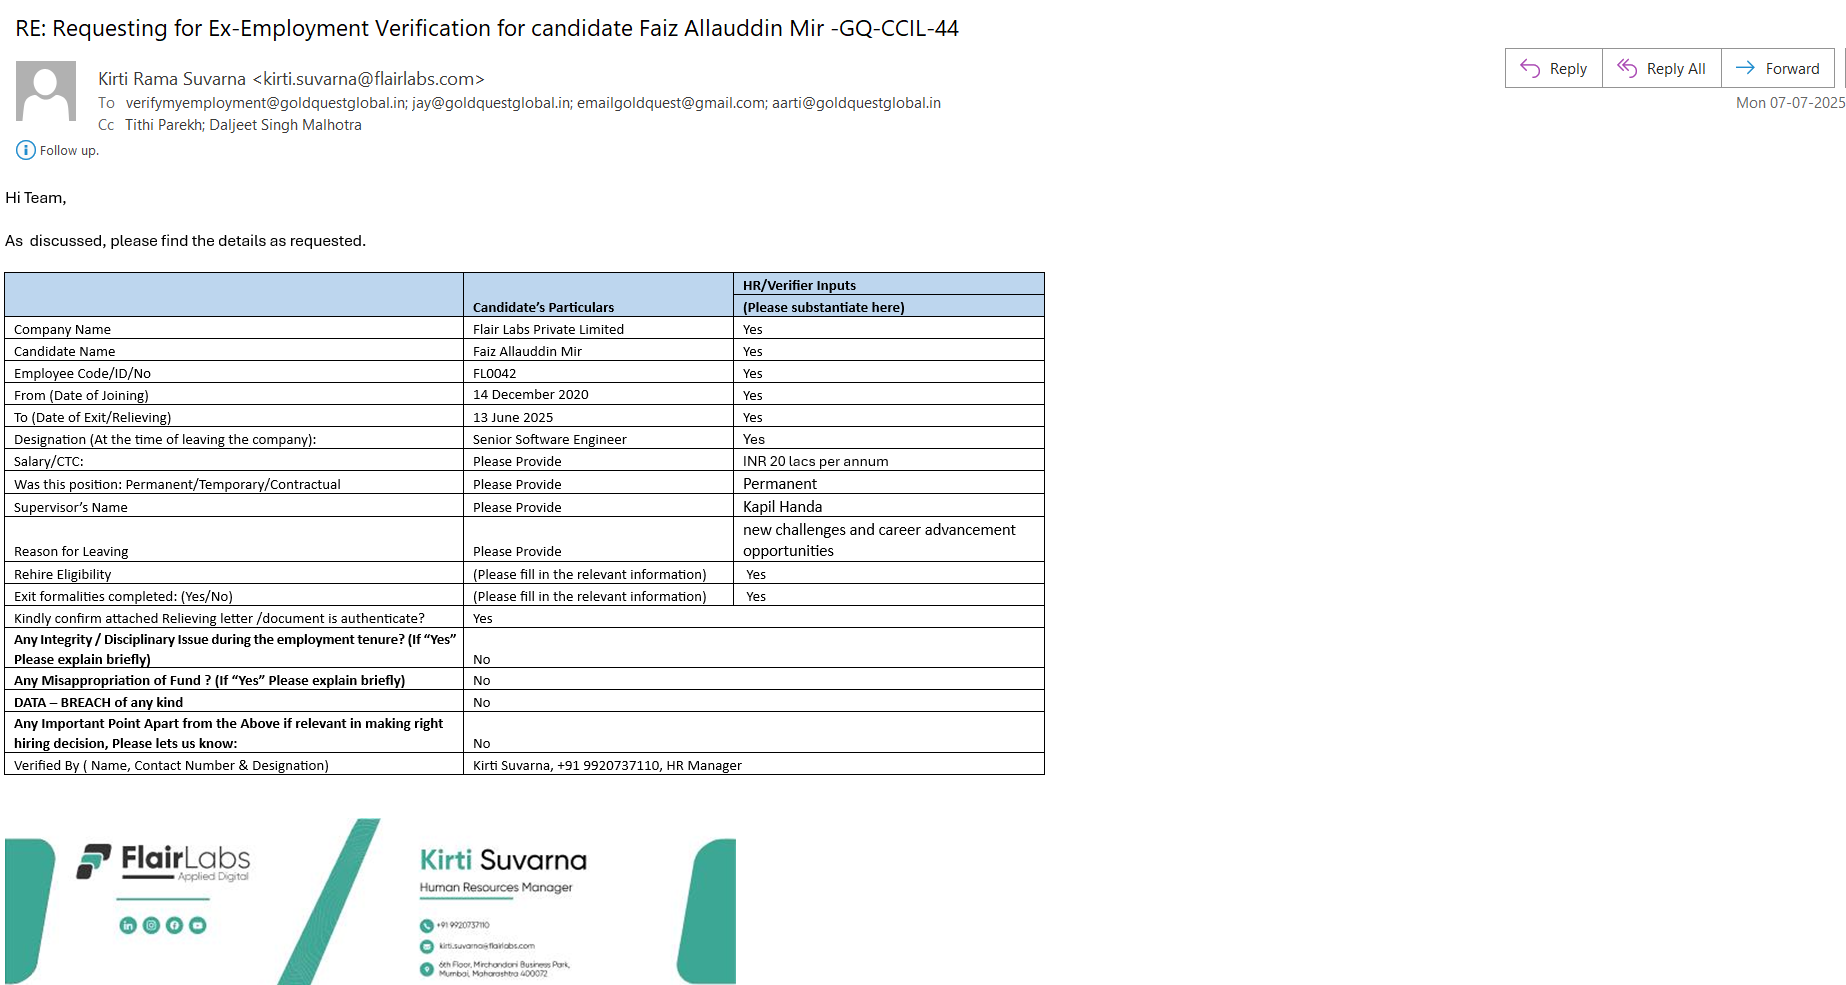
Task: Click the 'Yes' value for Rehire Eligibility
Action: [756, 574]
